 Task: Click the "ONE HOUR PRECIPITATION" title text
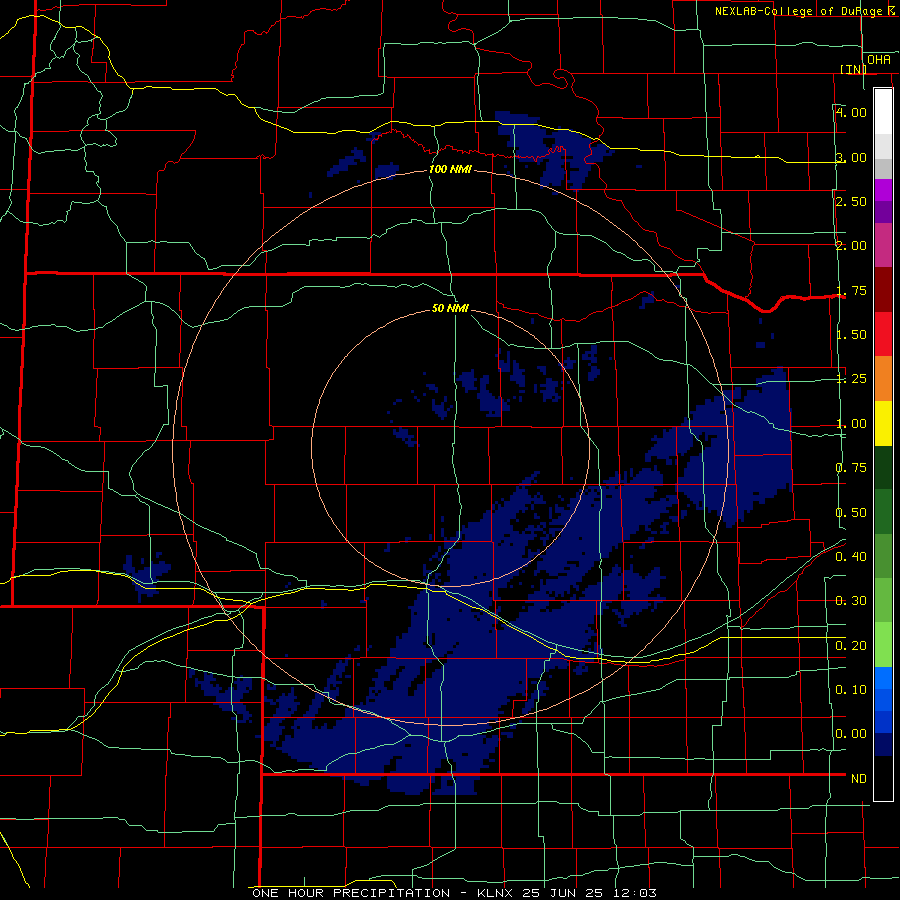[x=351, y=893]
